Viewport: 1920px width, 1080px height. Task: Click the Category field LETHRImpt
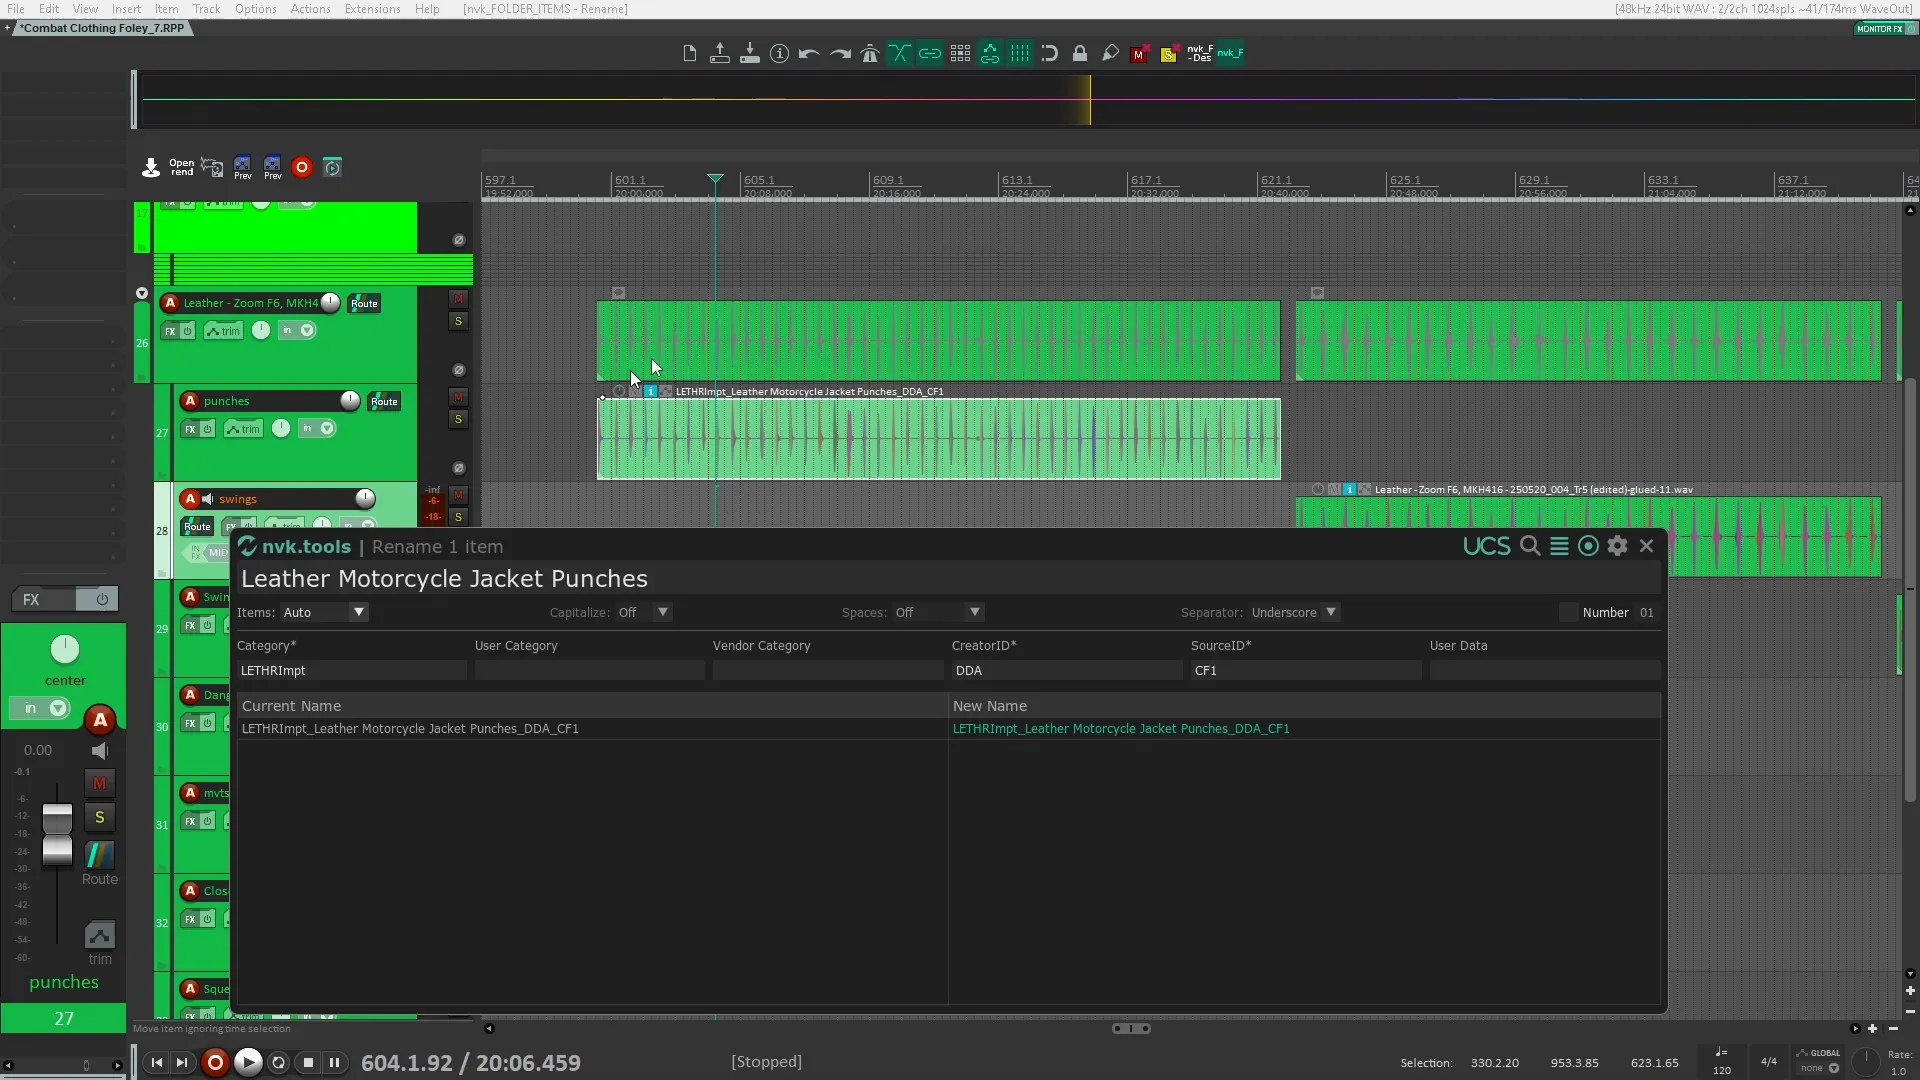click(352, 671)
